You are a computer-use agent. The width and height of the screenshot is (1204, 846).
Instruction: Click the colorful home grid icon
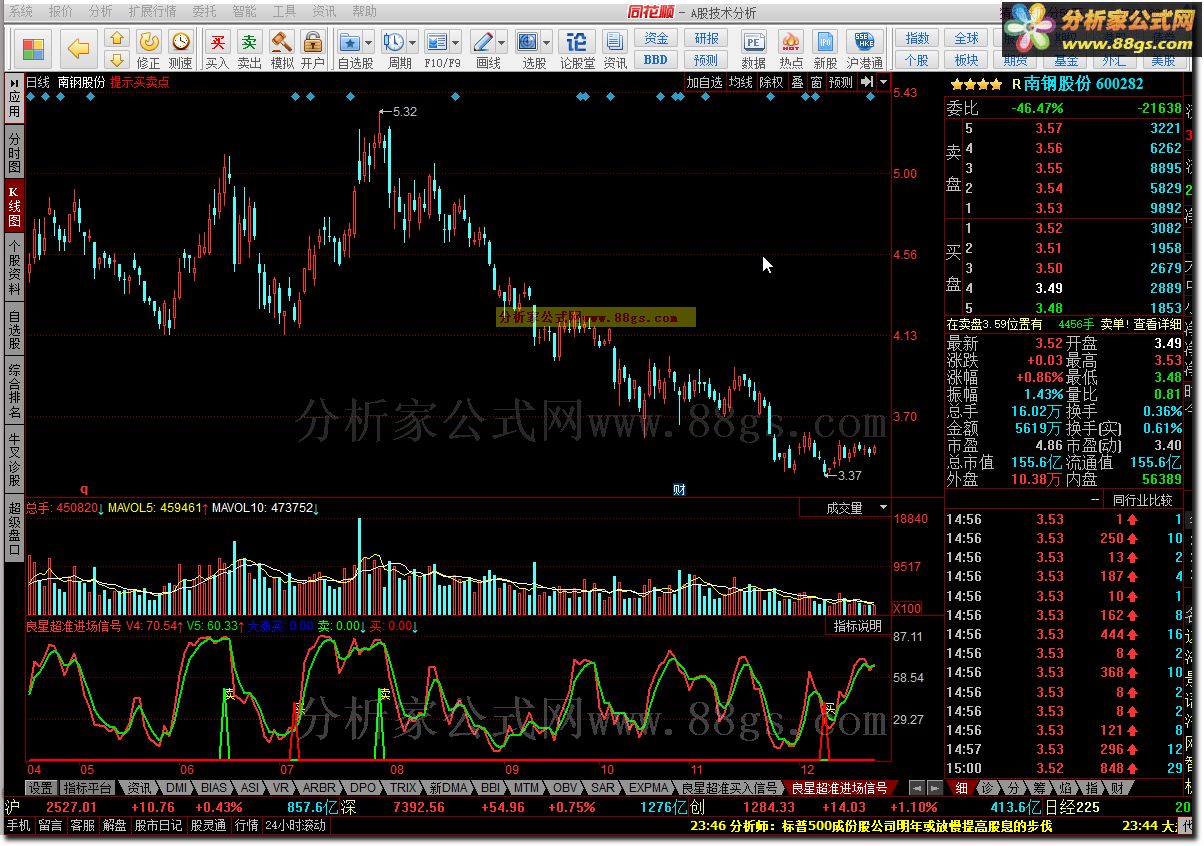(x=33, y=48)
